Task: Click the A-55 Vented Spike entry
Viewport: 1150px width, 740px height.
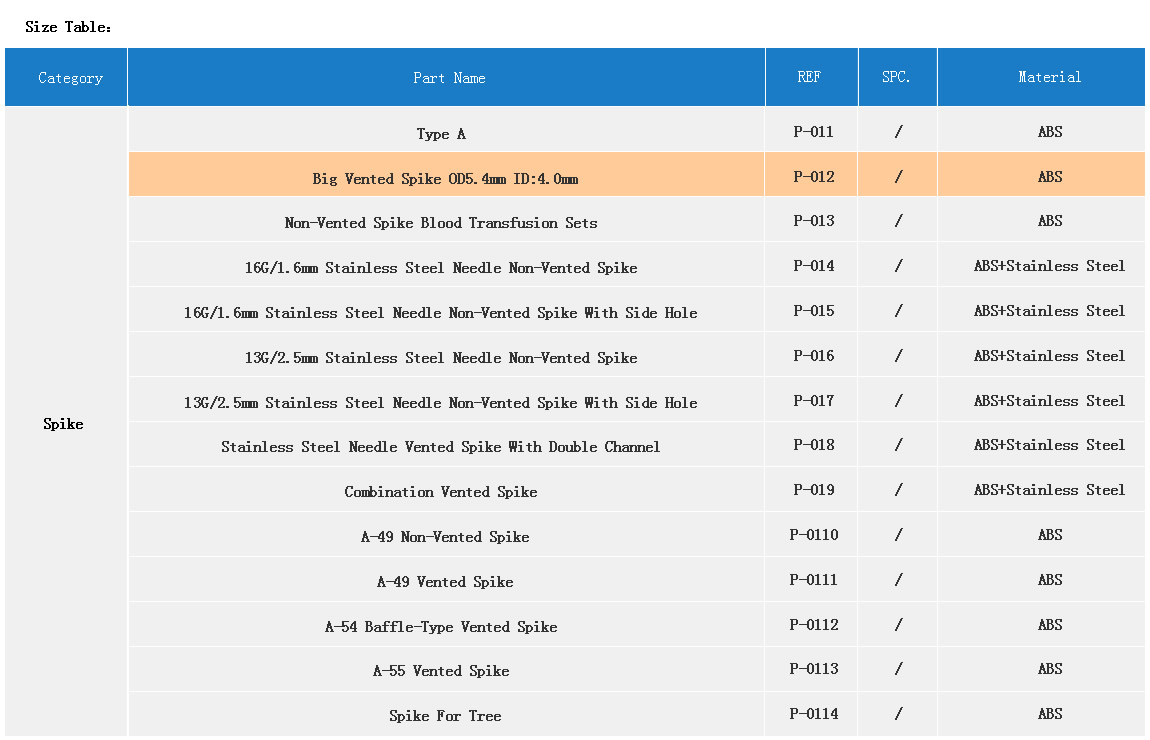Action: [x=441, y=671]
